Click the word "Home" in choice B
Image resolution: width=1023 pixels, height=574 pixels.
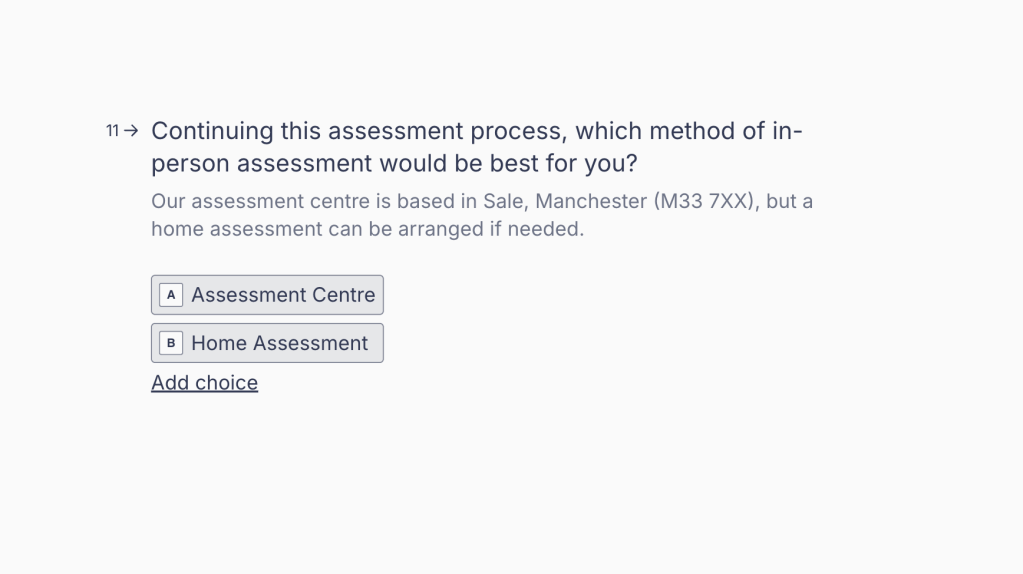click(x=219, y=343)
